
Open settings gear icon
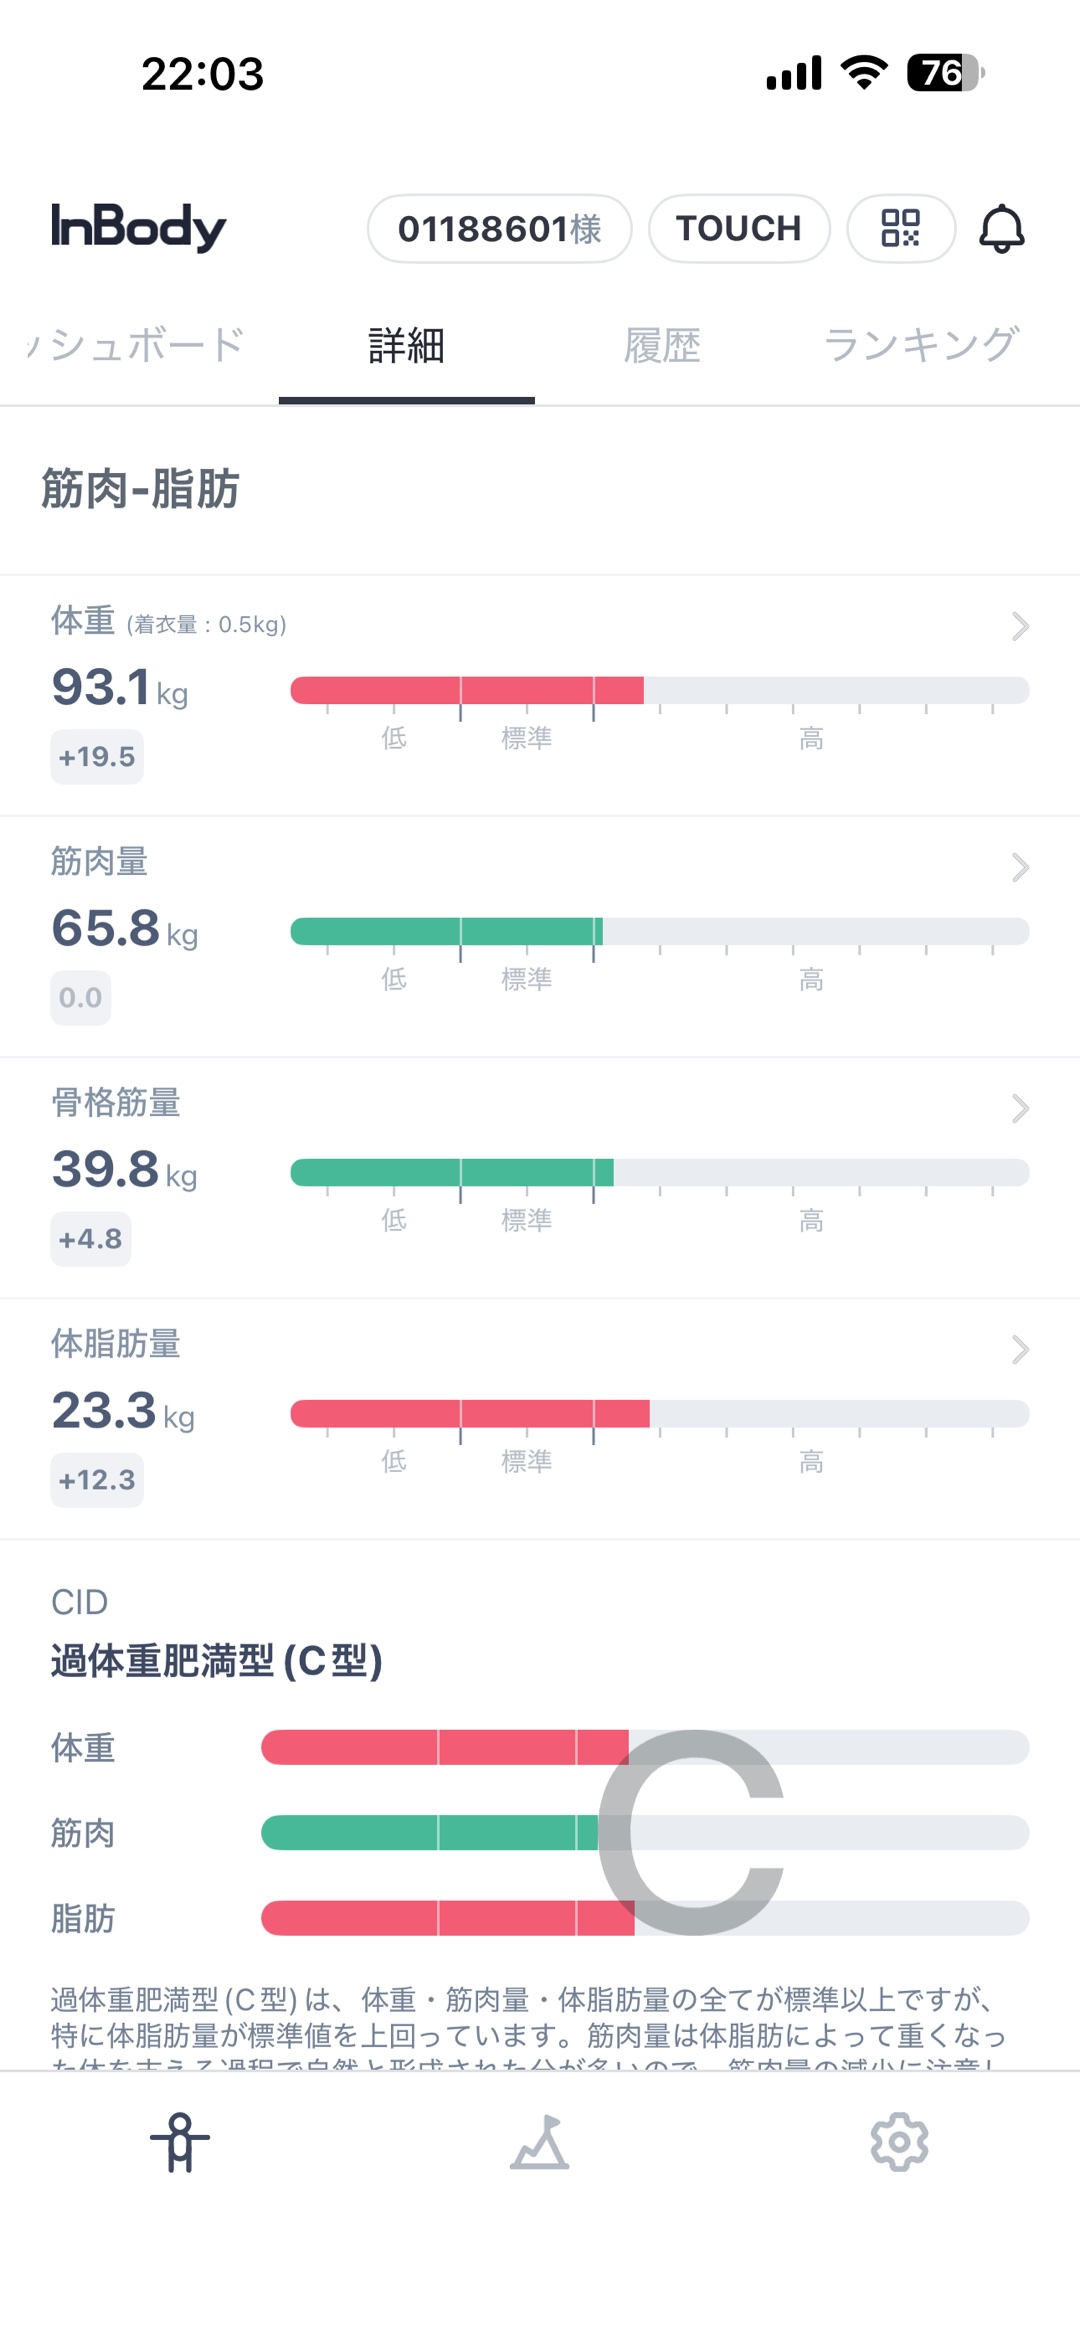[x=899, y=2142]
